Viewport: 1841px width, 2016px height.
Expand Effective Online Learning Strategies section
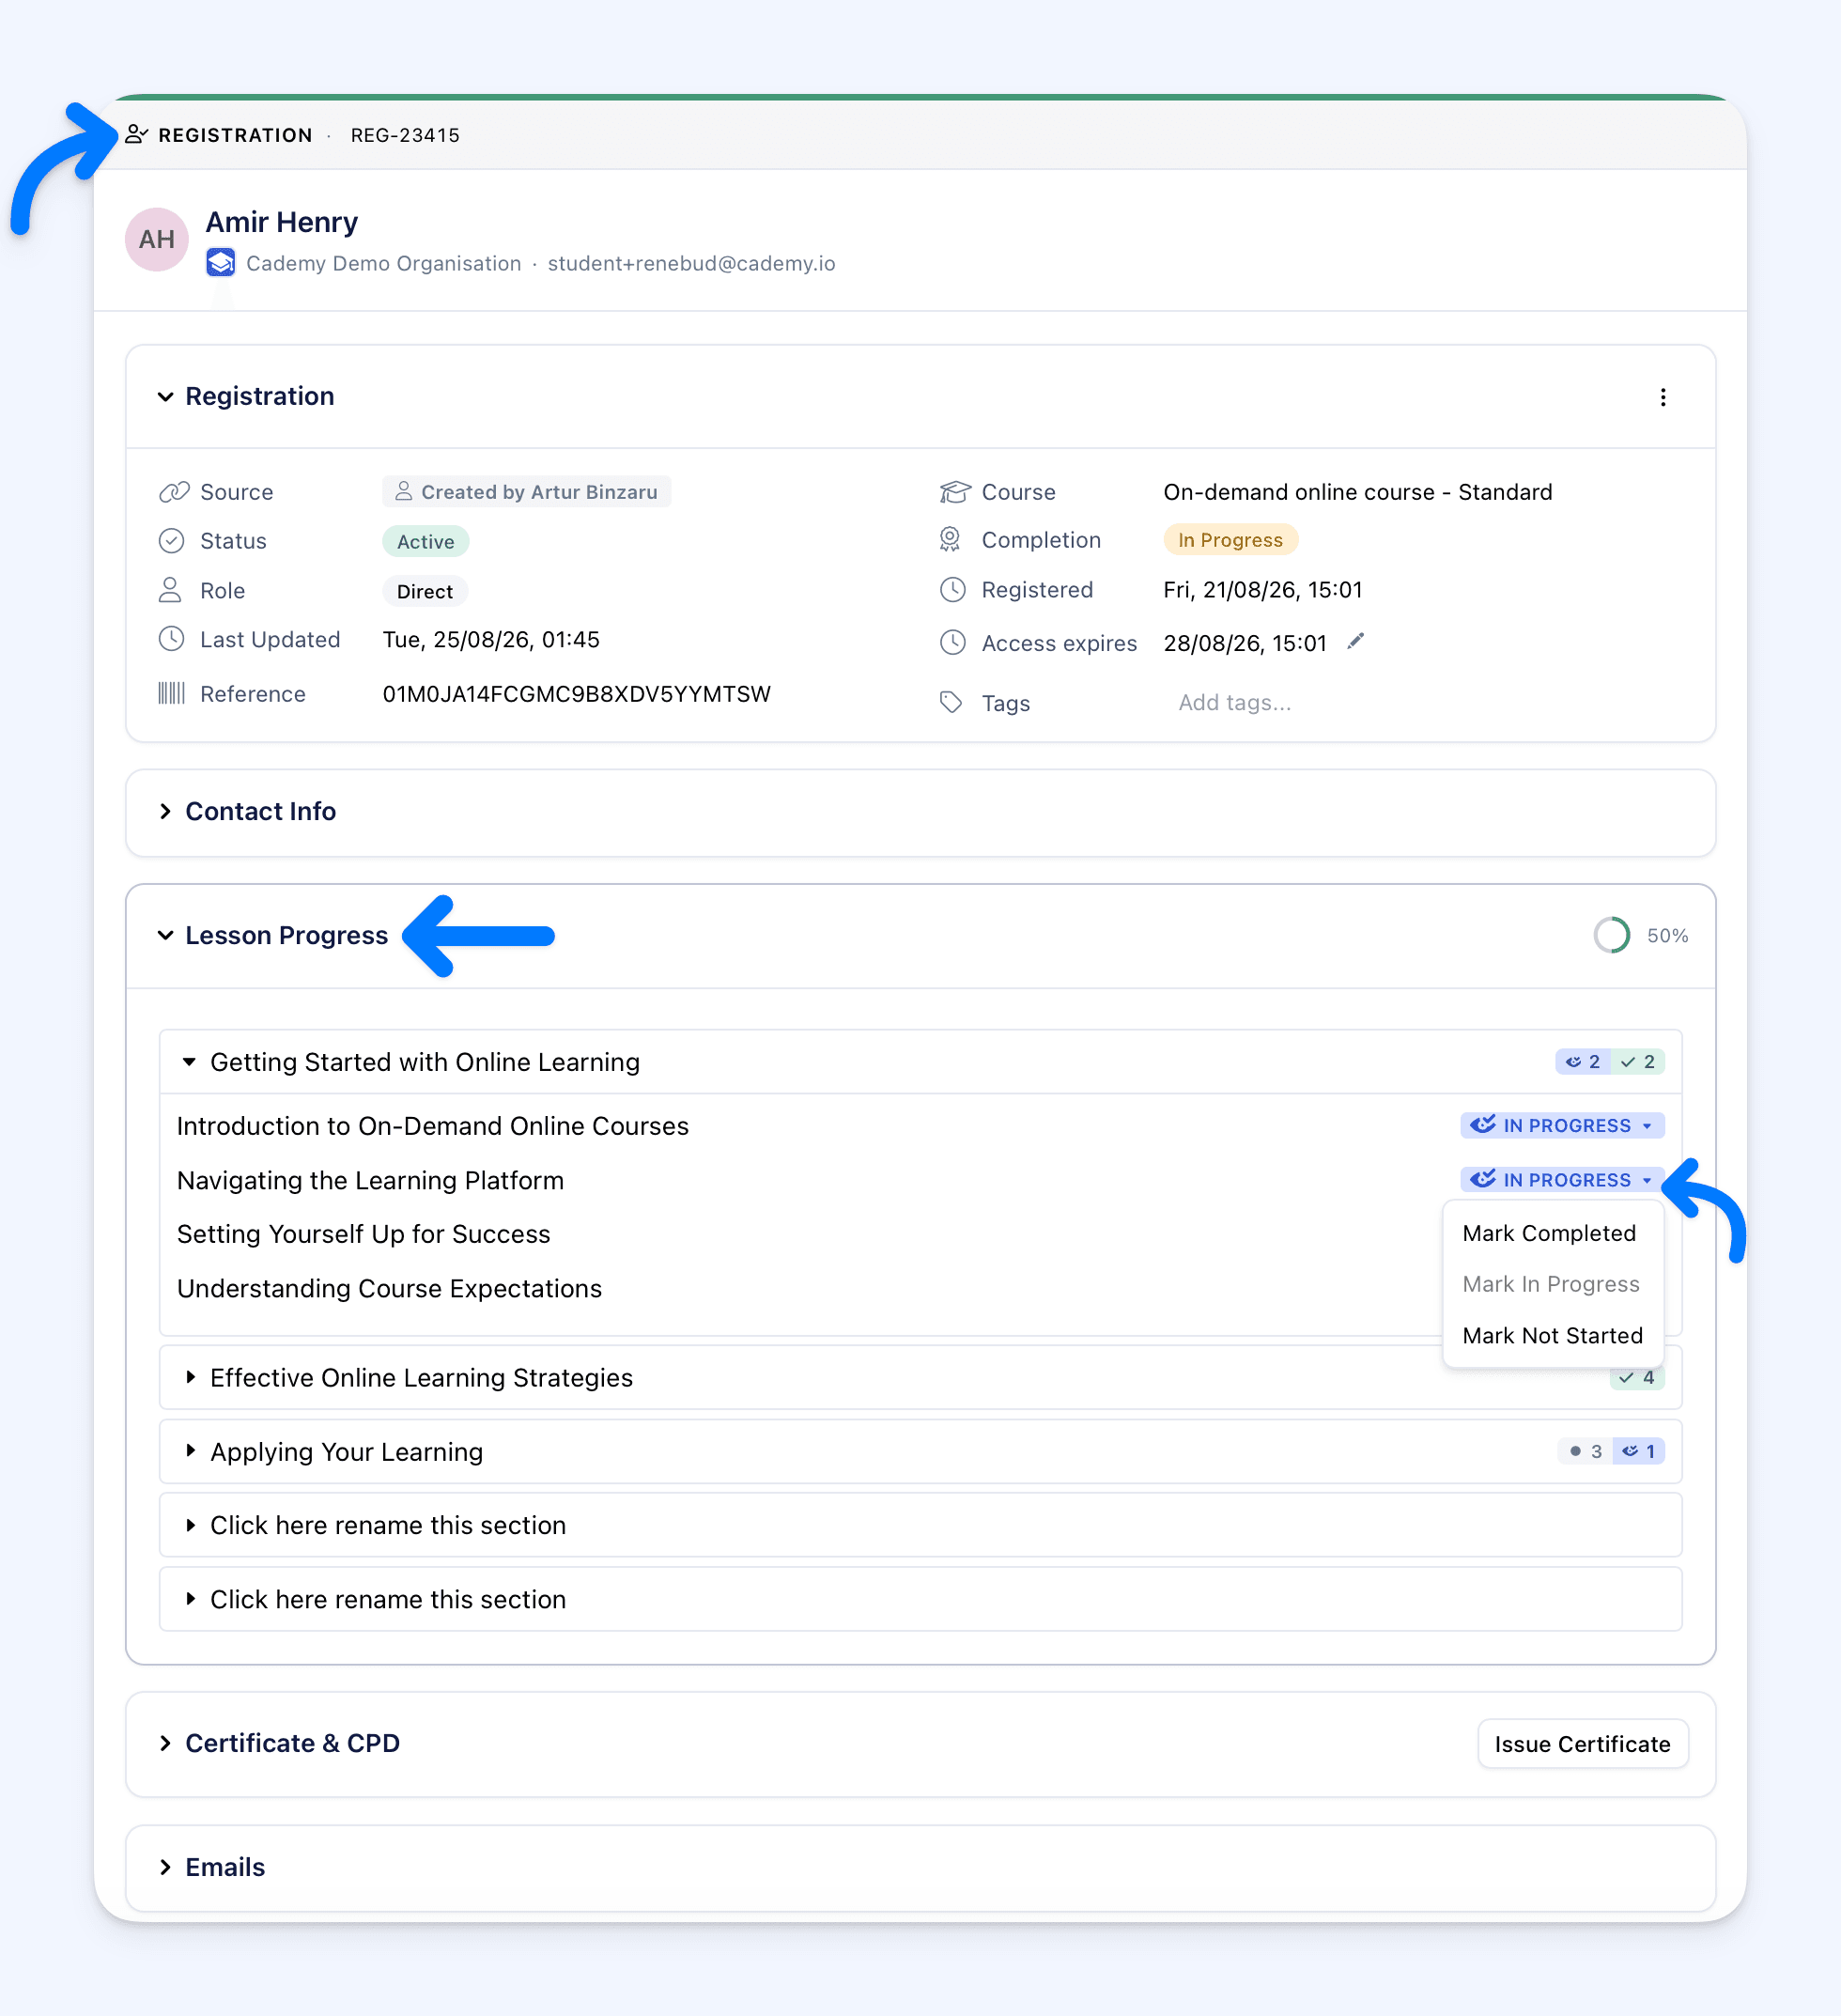pos(190,1378)
